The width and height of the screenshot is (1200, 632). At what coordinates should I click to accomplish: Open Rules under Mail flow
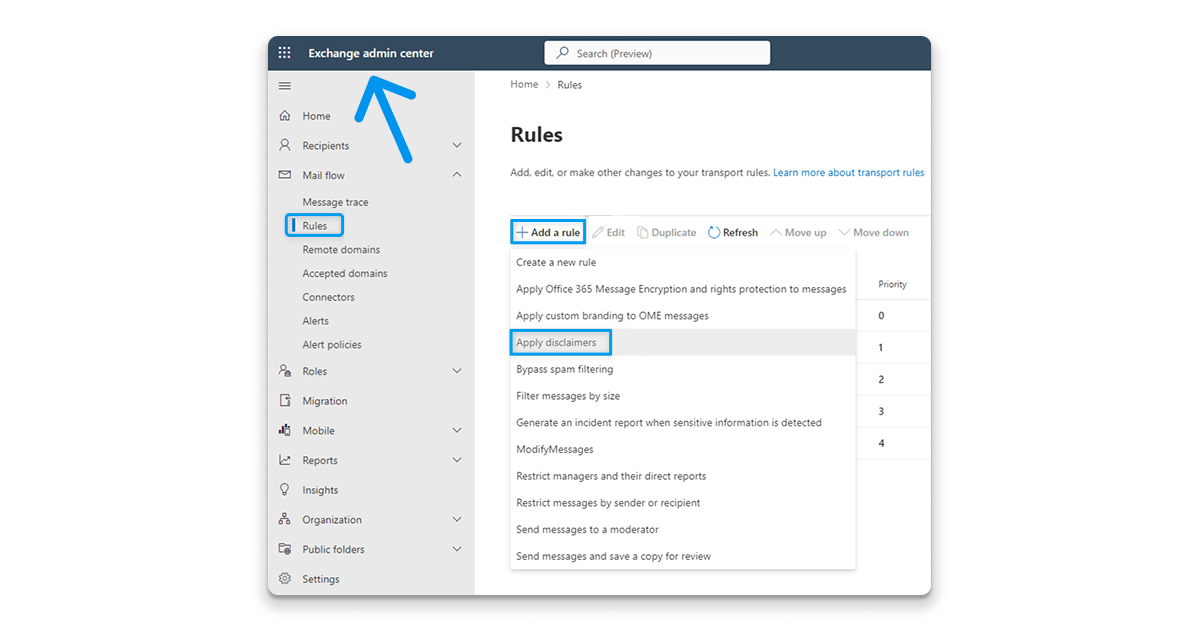pyautogui.click(x=314, y=226)
